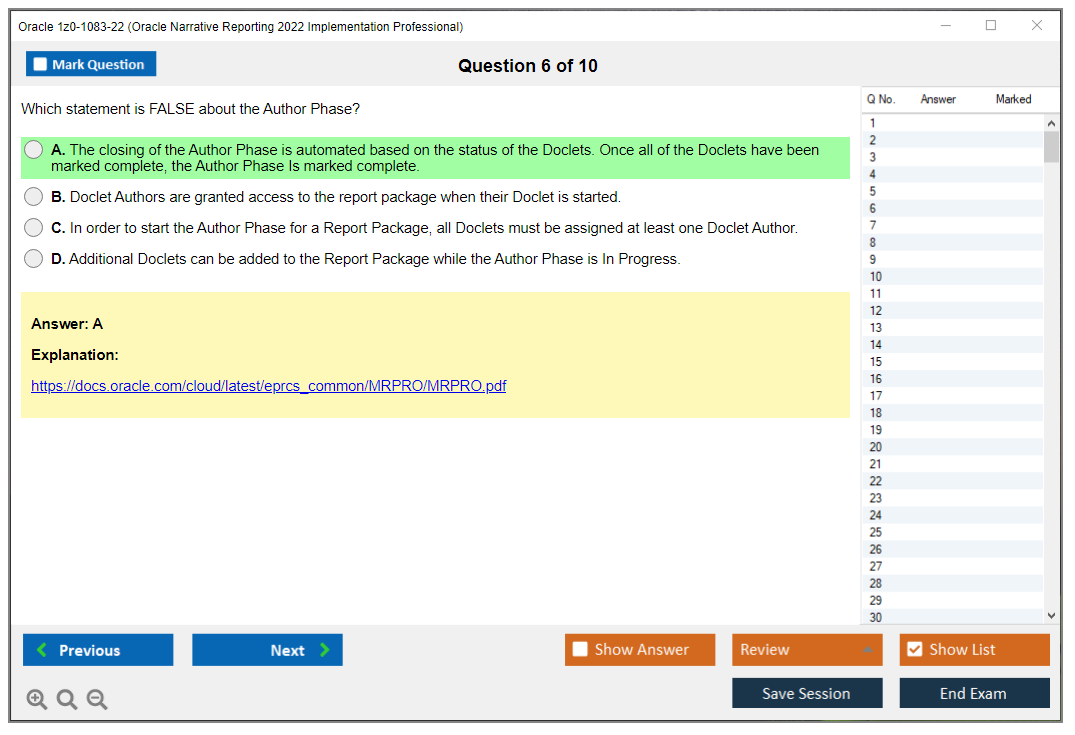This screenshot has width=1075, height=735.
Task: Click the zoom in magnifier icon
Action: click(37, 700)
